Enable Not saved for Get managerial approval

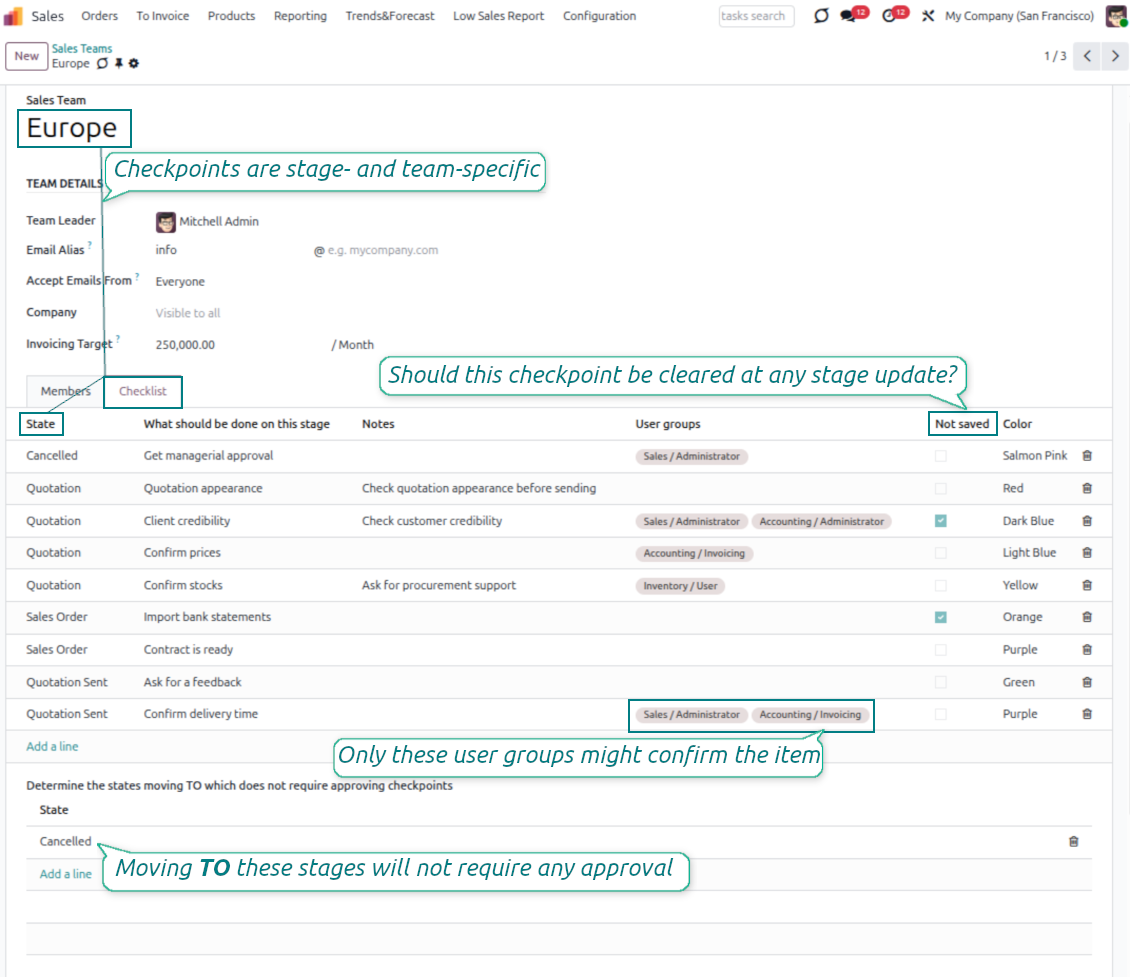pos(940,456)
